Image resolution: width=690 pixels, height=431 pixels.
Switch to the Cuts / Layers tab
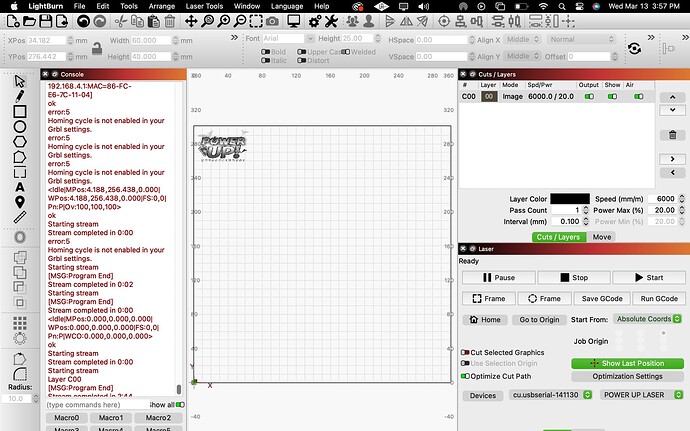point(558,237)
